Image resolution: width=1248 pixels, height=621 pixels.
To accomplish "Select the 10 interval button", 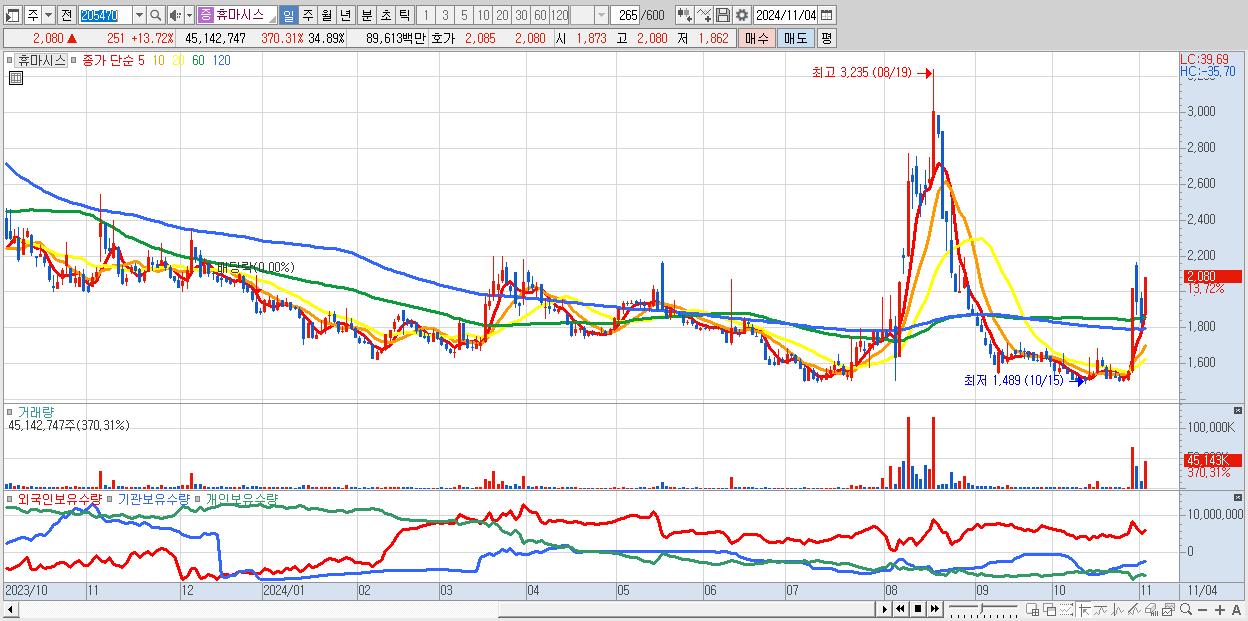I will pos(483,15).
